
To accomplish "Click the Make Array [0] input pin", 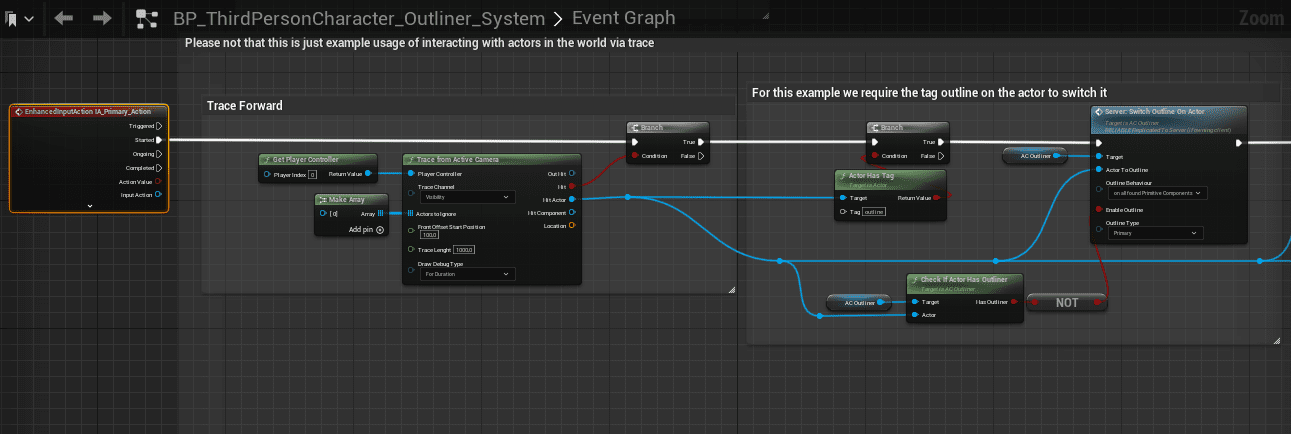I will [x=323, y=214].
